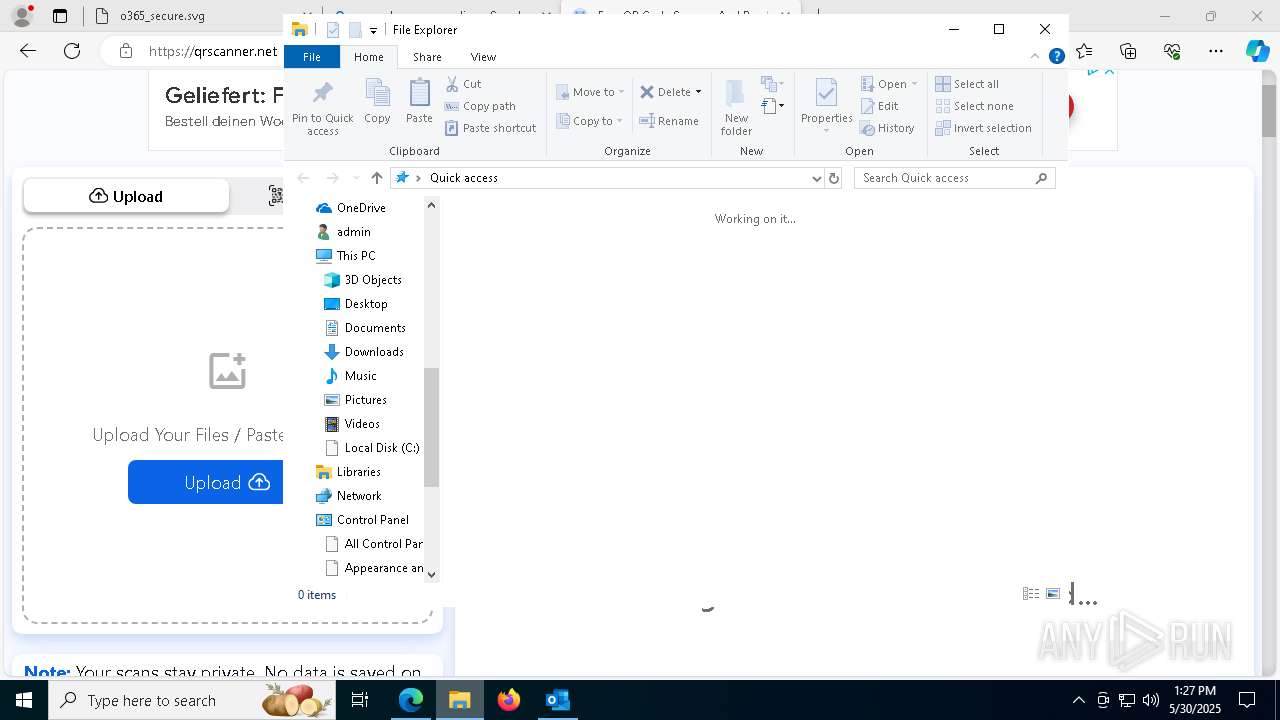Viewport: 1280px width, 720px height.
Task: Select Control Panel in navigation pane
Action: pos(362,520)
